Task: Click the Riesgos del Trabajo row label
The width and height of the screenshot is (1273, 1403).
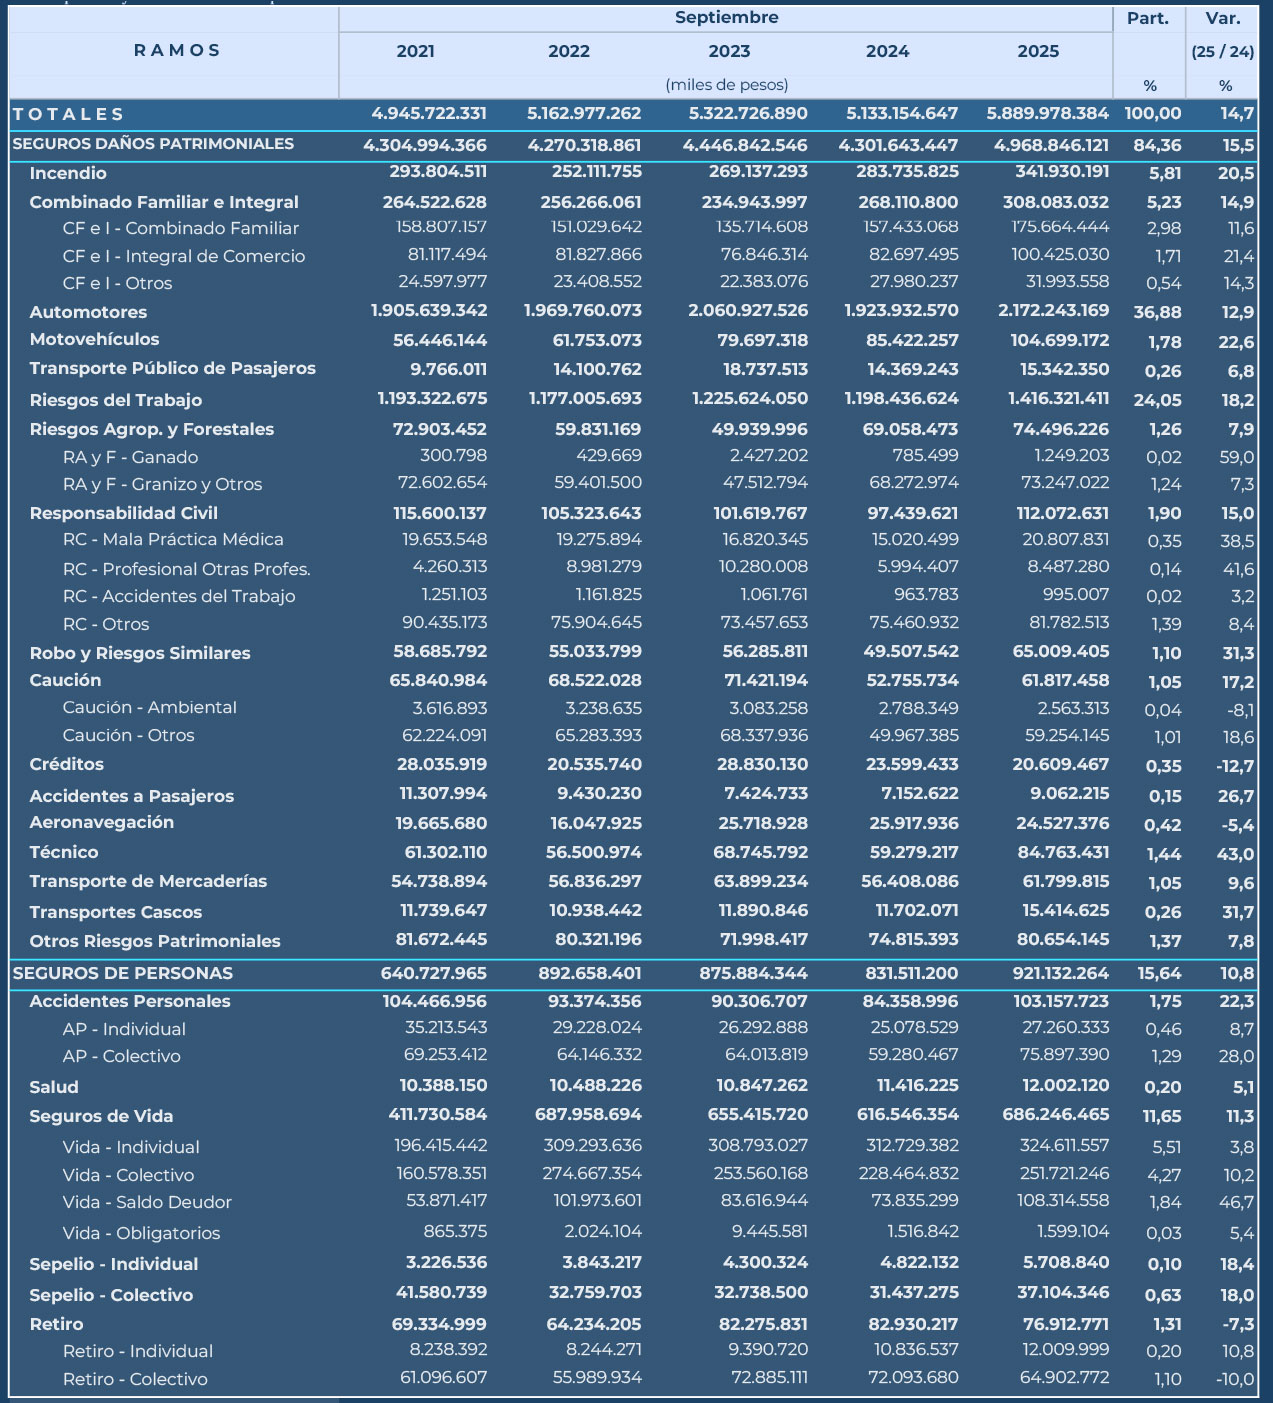Action: [116, 400]
